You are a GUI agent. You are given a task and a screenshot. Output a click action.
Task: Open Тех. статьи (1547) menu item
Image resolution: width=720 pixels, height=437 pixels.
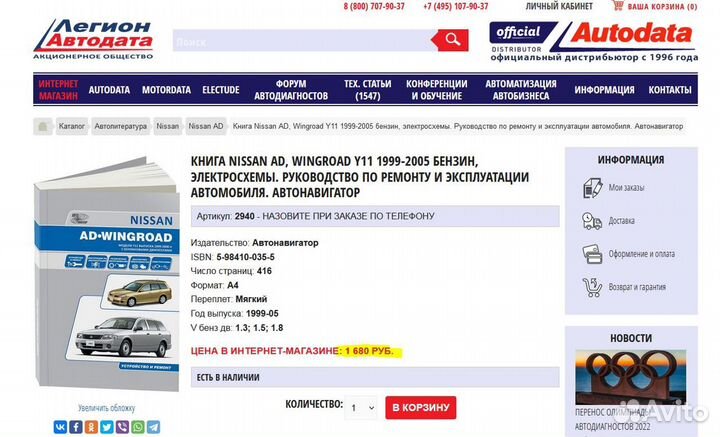point(368,90)
